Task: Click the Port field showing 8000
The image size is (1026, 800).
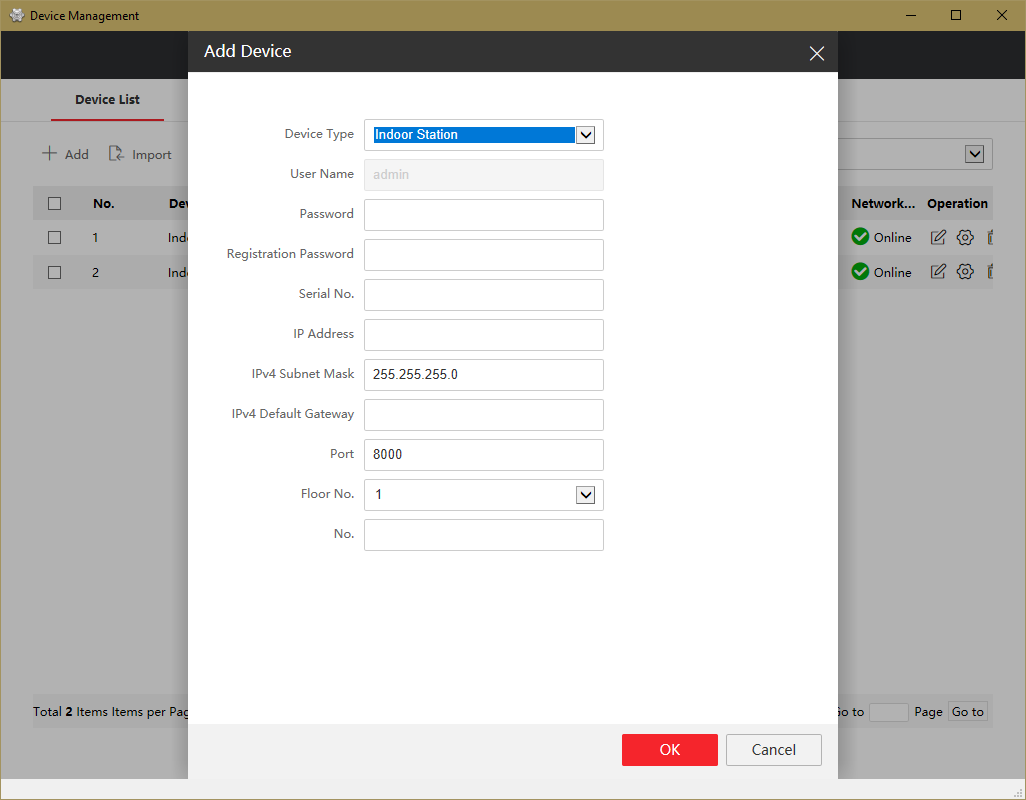Action: [484, 455]
